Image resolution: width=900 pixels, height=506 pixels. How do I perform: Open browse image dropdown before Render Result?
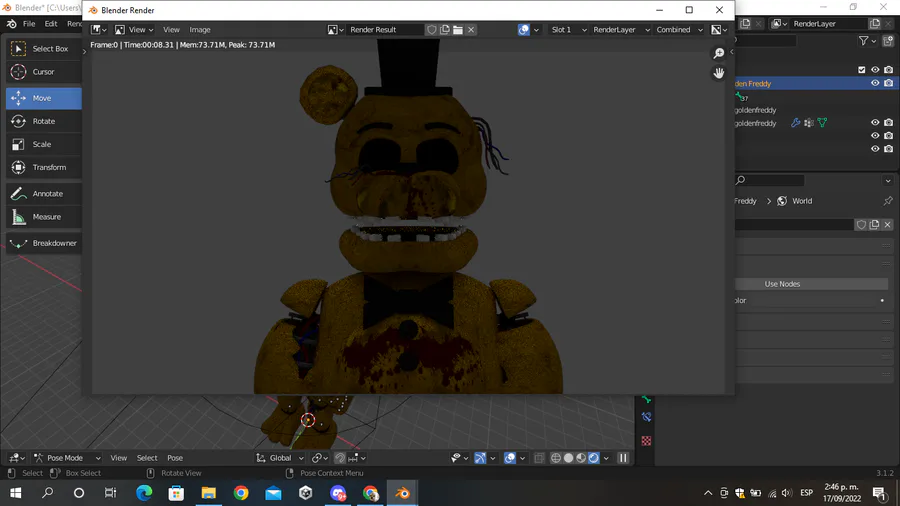(x=336, y=30)
